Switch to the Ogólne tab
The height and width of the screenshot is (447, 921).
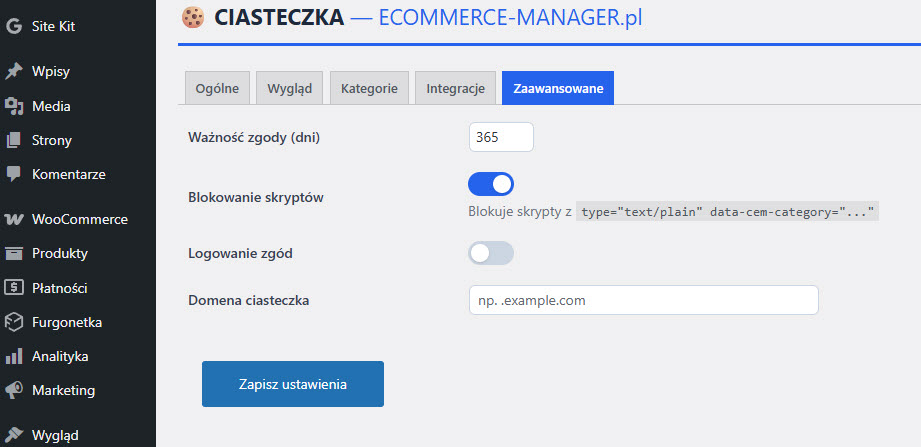217,88
